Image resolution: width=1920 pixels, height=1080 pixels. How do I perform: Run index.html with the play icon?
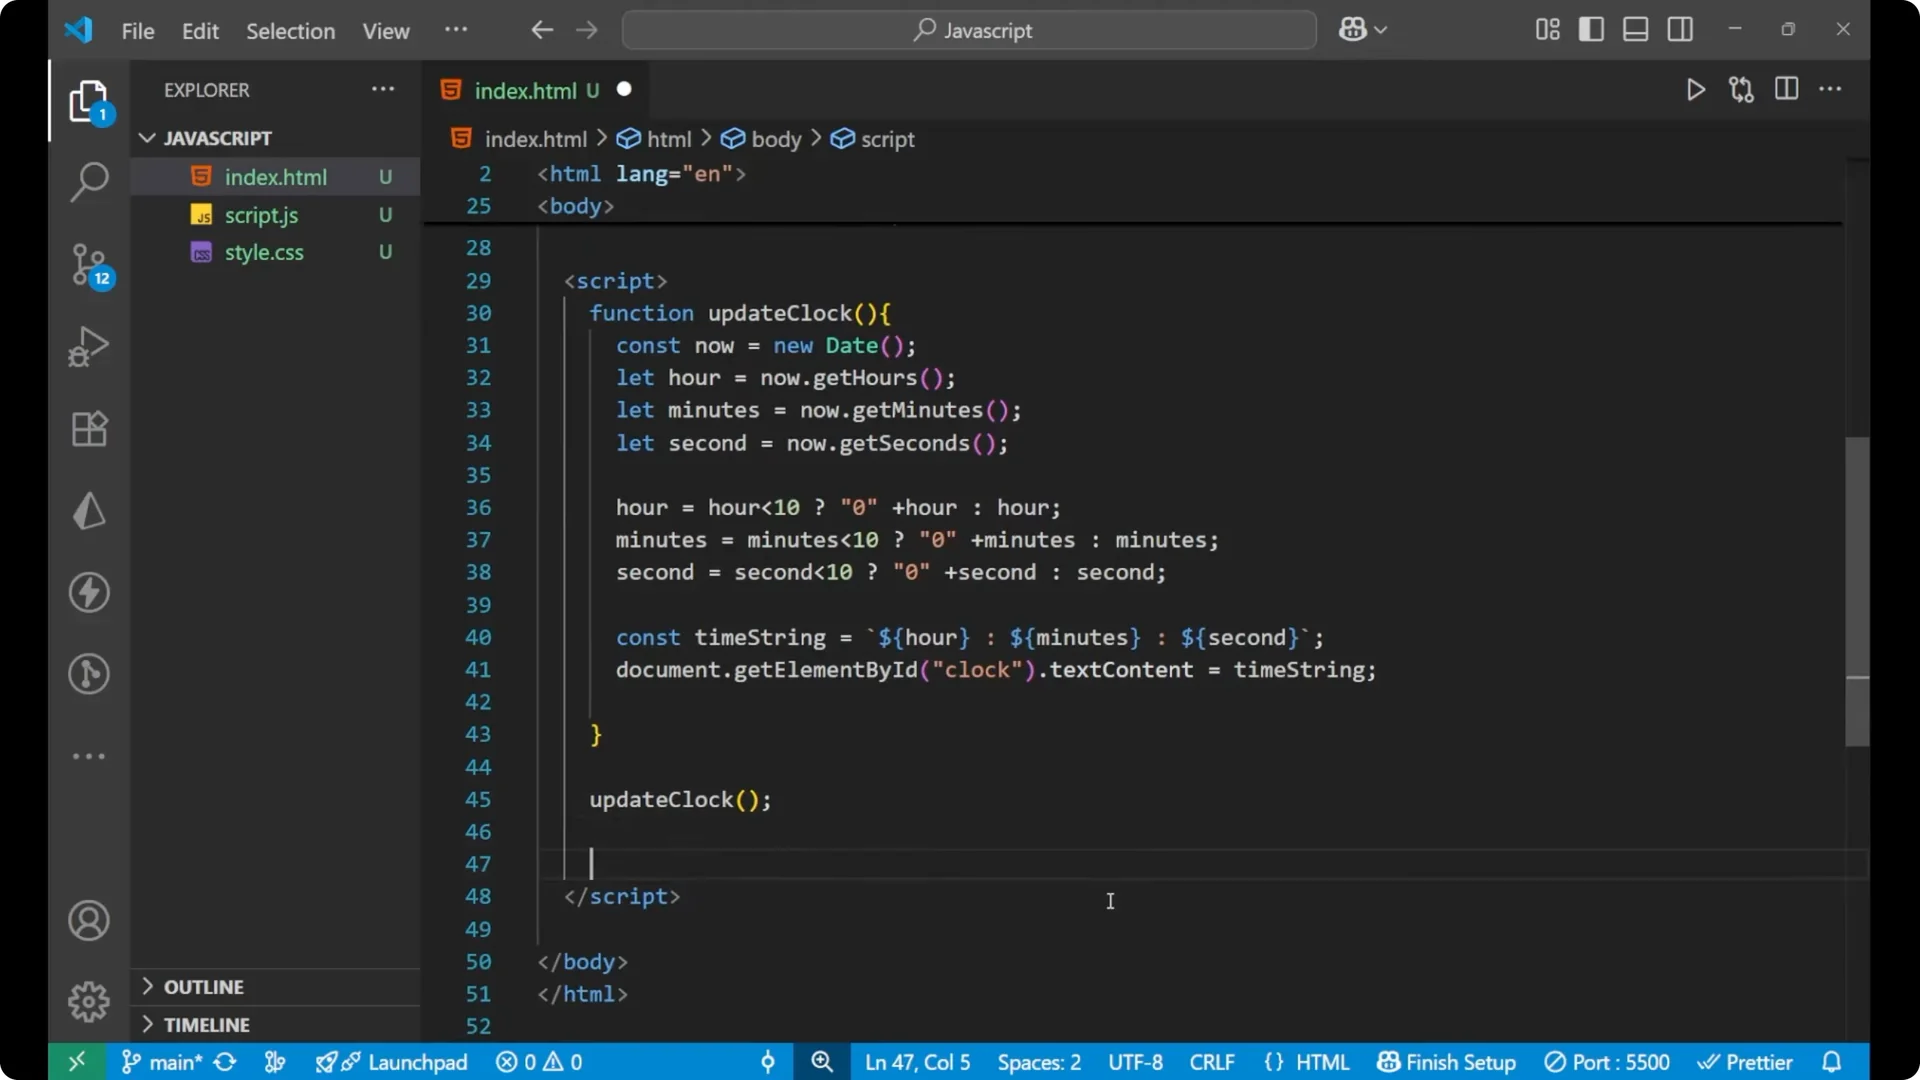1696,89
